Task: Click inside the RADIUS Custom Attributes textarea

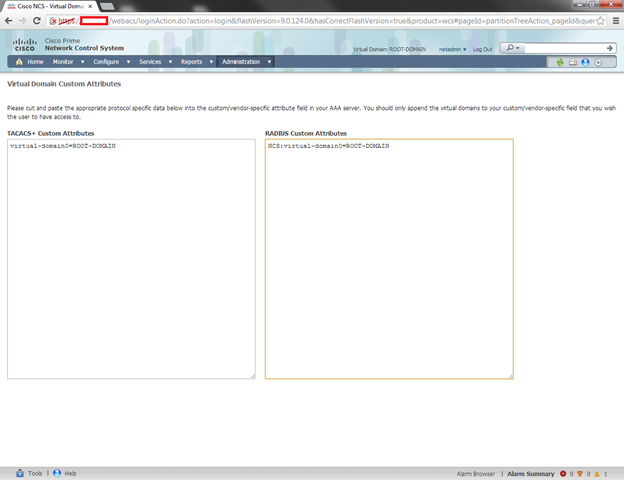Action: click(389, 259)
